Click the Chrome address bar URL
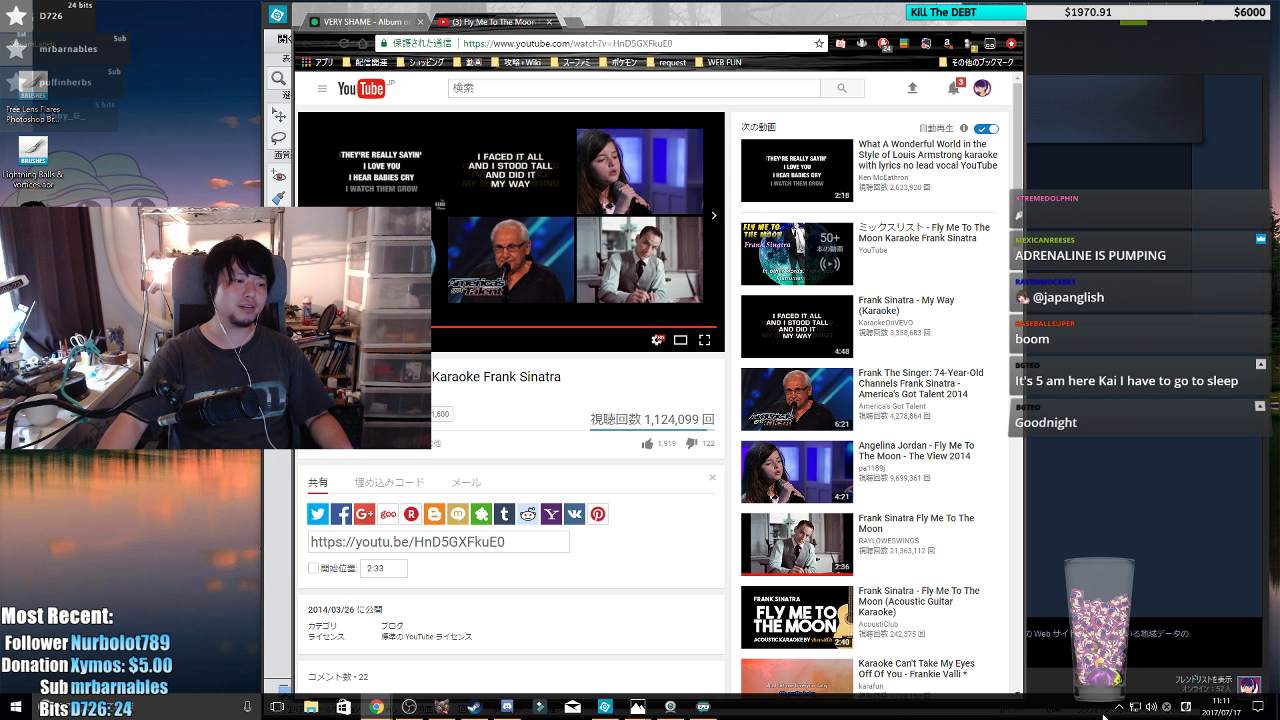Image resolution: width=1280 pixels, height=720 pixels. tap(568, 44)
